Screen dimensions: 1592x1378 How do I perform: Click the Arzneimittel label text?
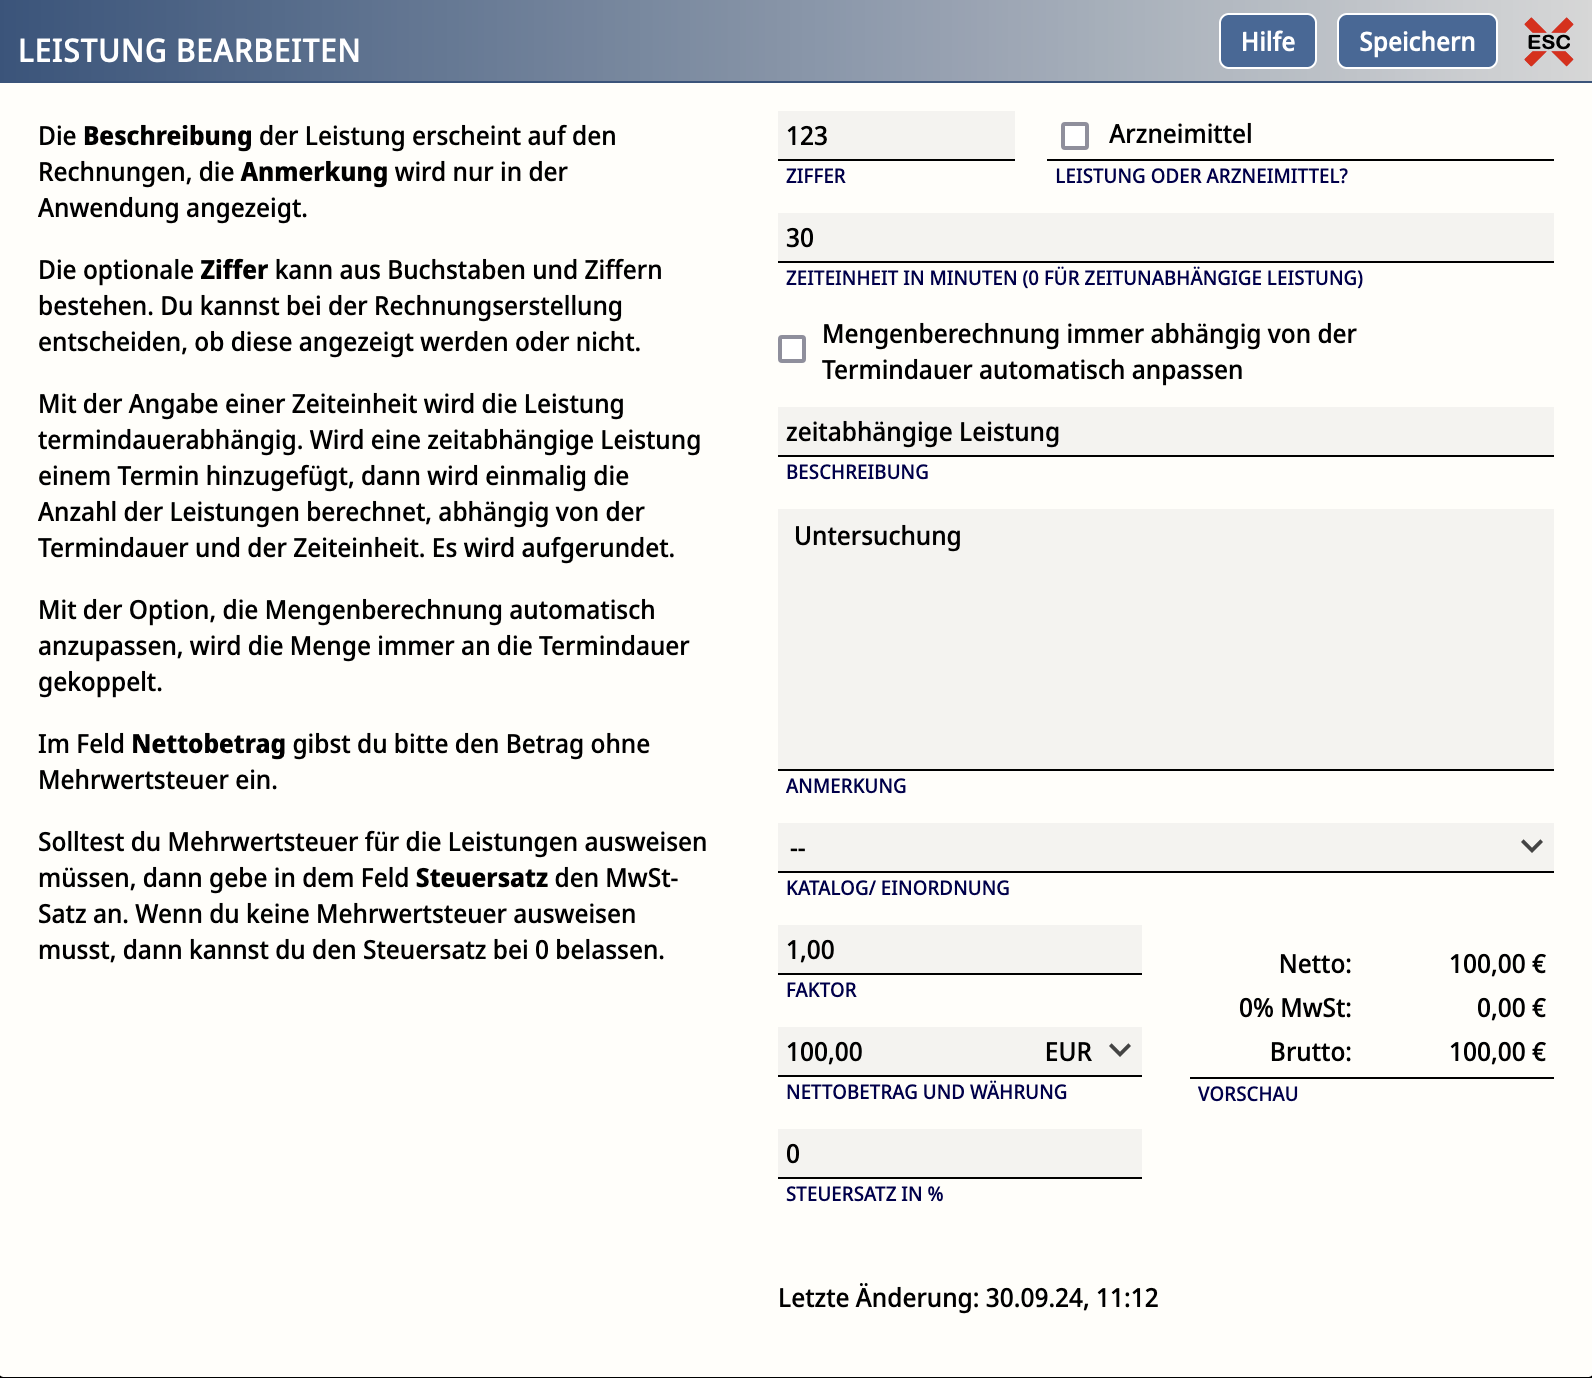1180,134
